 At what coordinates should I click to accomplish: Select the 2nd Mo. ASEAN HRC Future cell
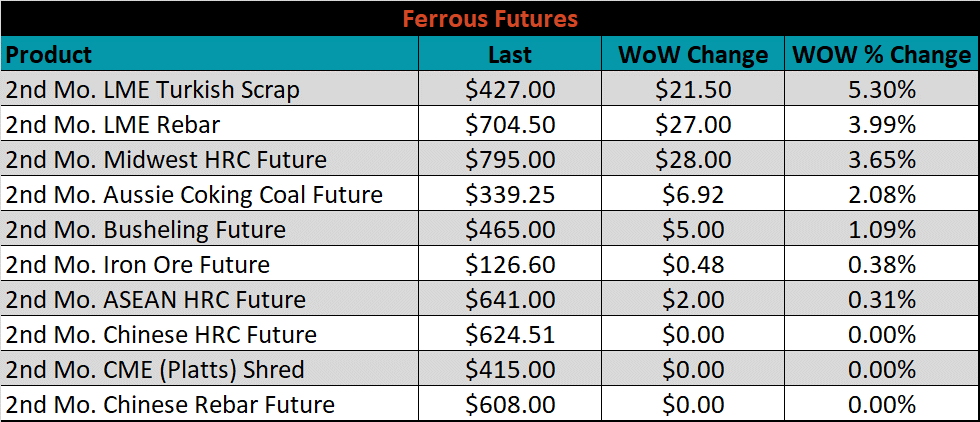[210, 299]
